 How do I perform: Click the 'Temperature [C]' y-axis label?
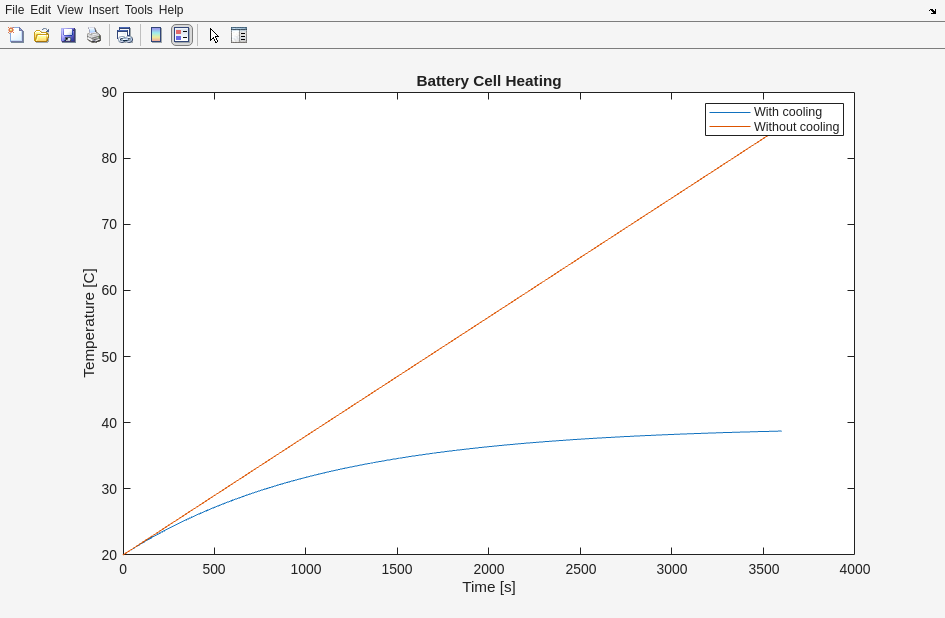click(x=89, y=323)
